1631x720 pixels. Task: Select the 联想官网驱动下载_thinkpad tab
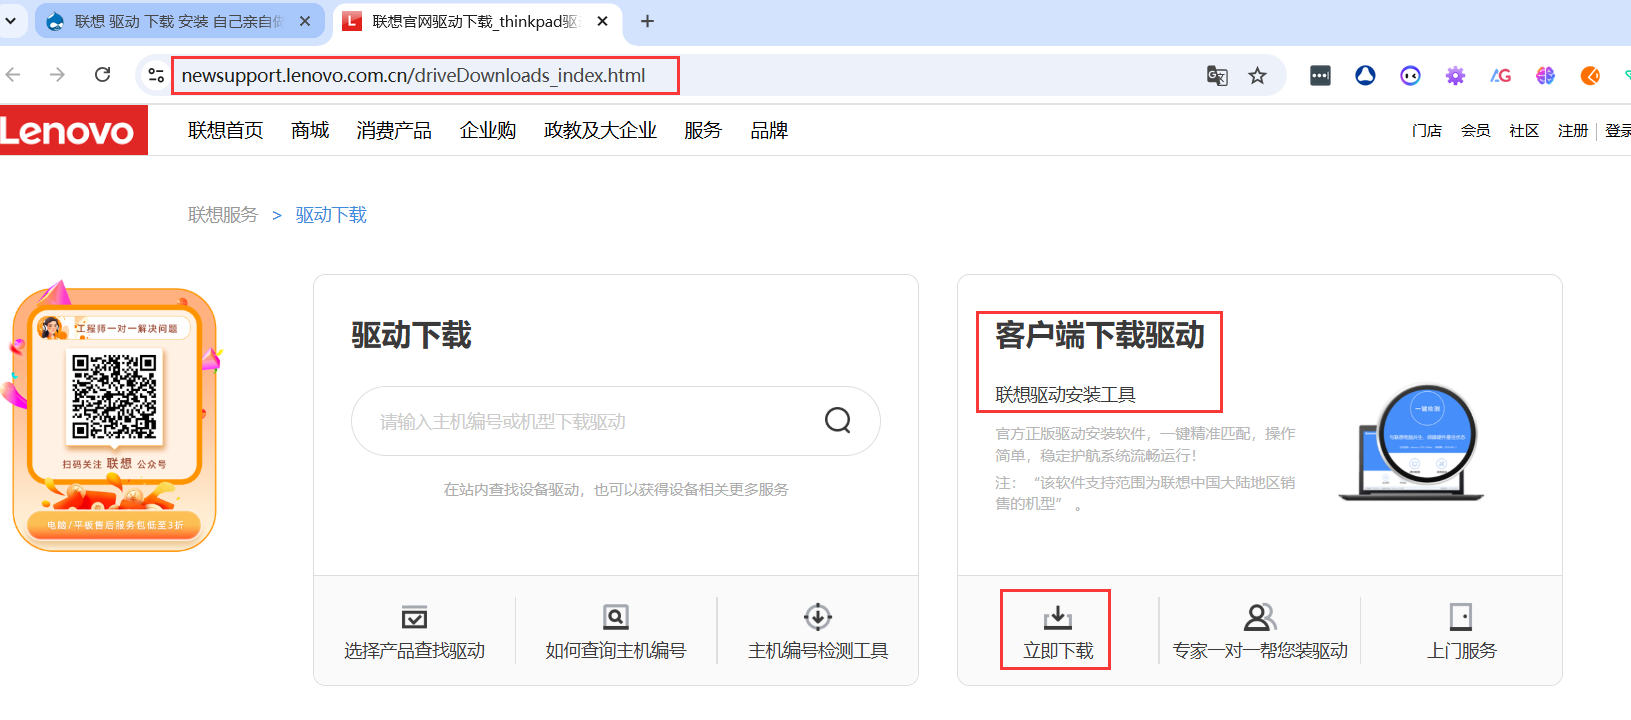click(x=475, y=21)
